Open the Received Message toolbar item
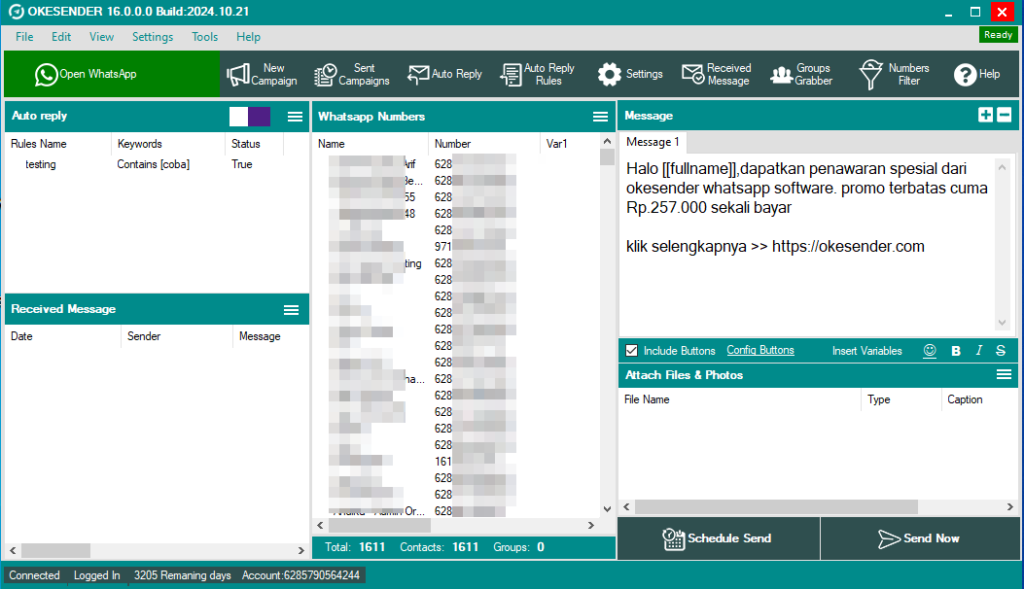 (x=716, y=74)
